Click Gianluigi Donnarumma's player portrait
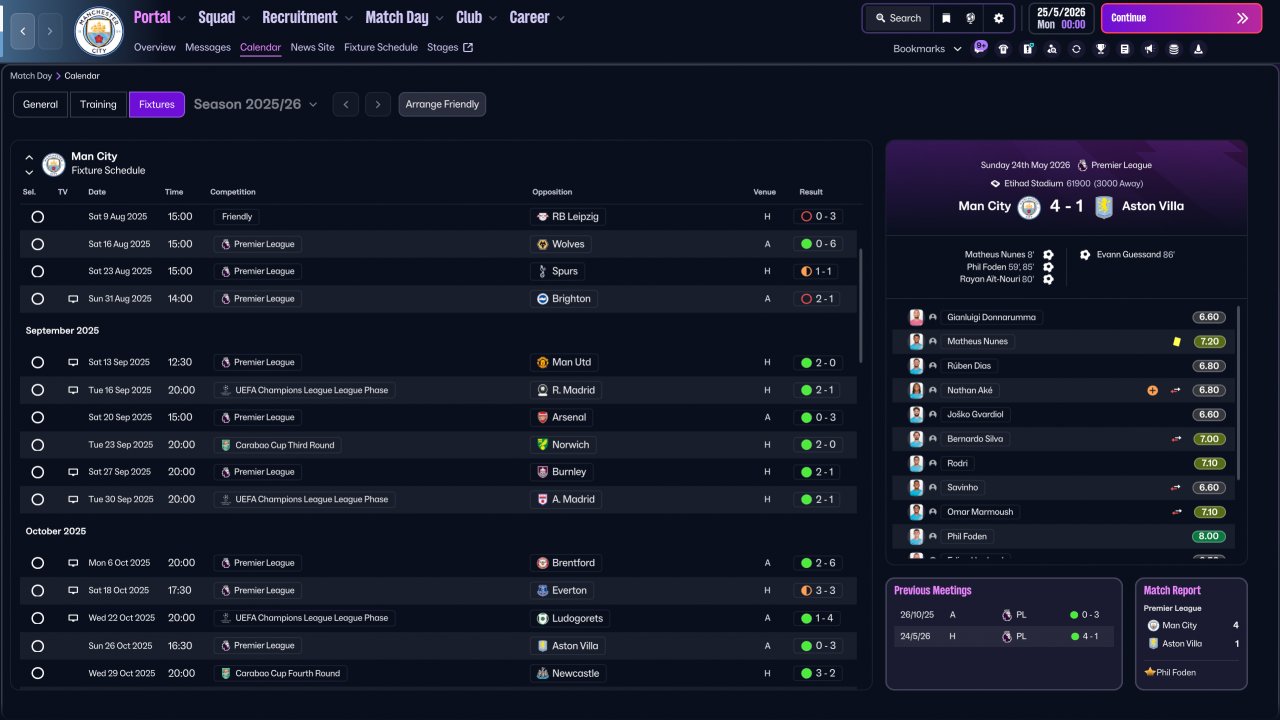This screenshot has height=720, width=1280. coord(916,317)
